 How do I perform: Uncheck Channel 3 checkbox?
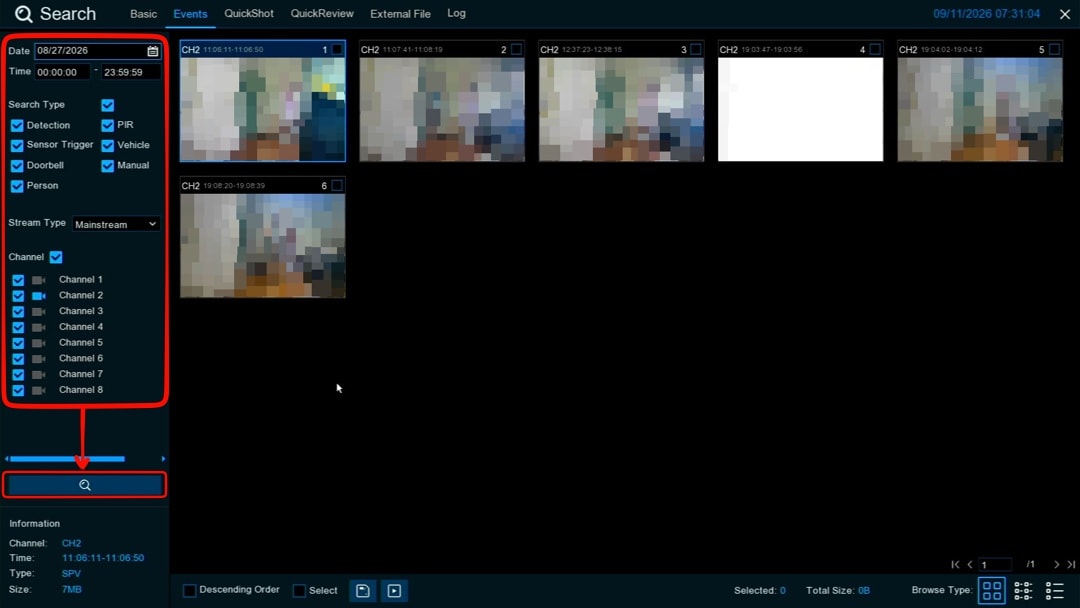coord(18,312)
